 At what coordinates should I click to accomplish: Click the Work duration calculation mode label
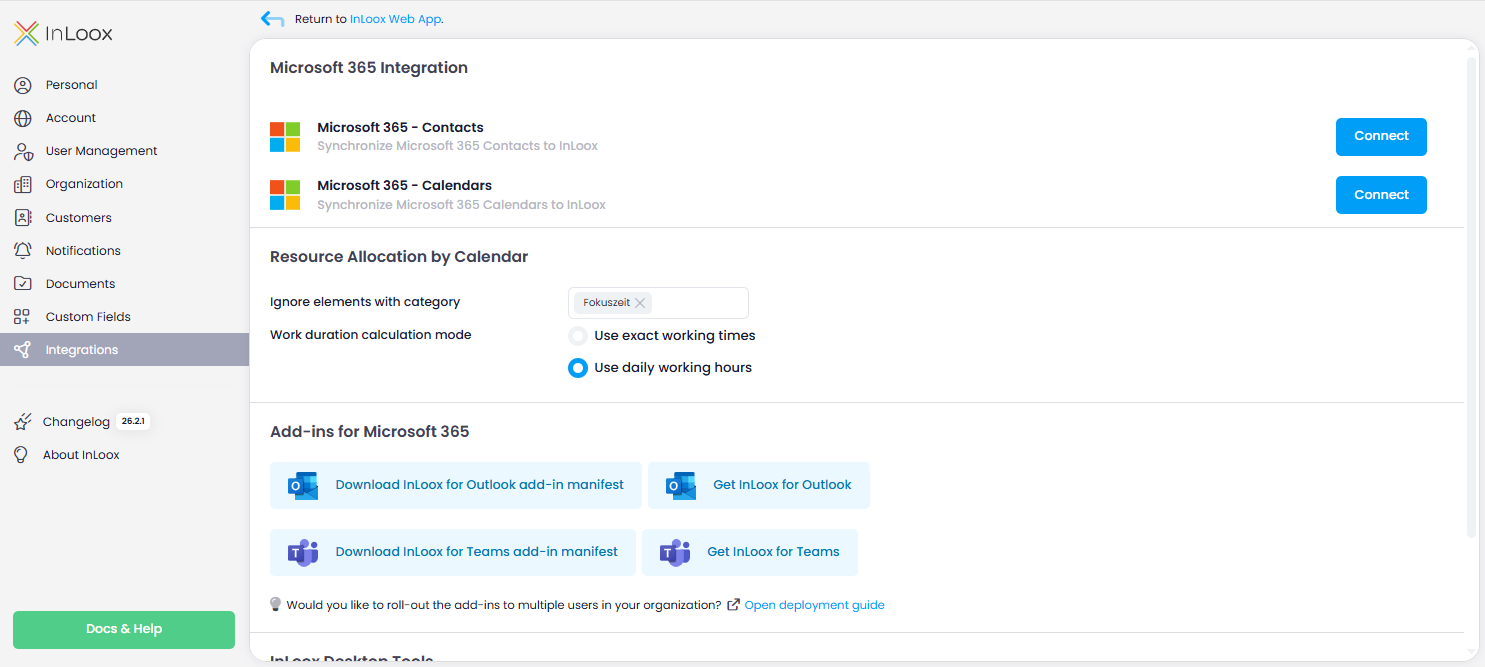(371, 335)
